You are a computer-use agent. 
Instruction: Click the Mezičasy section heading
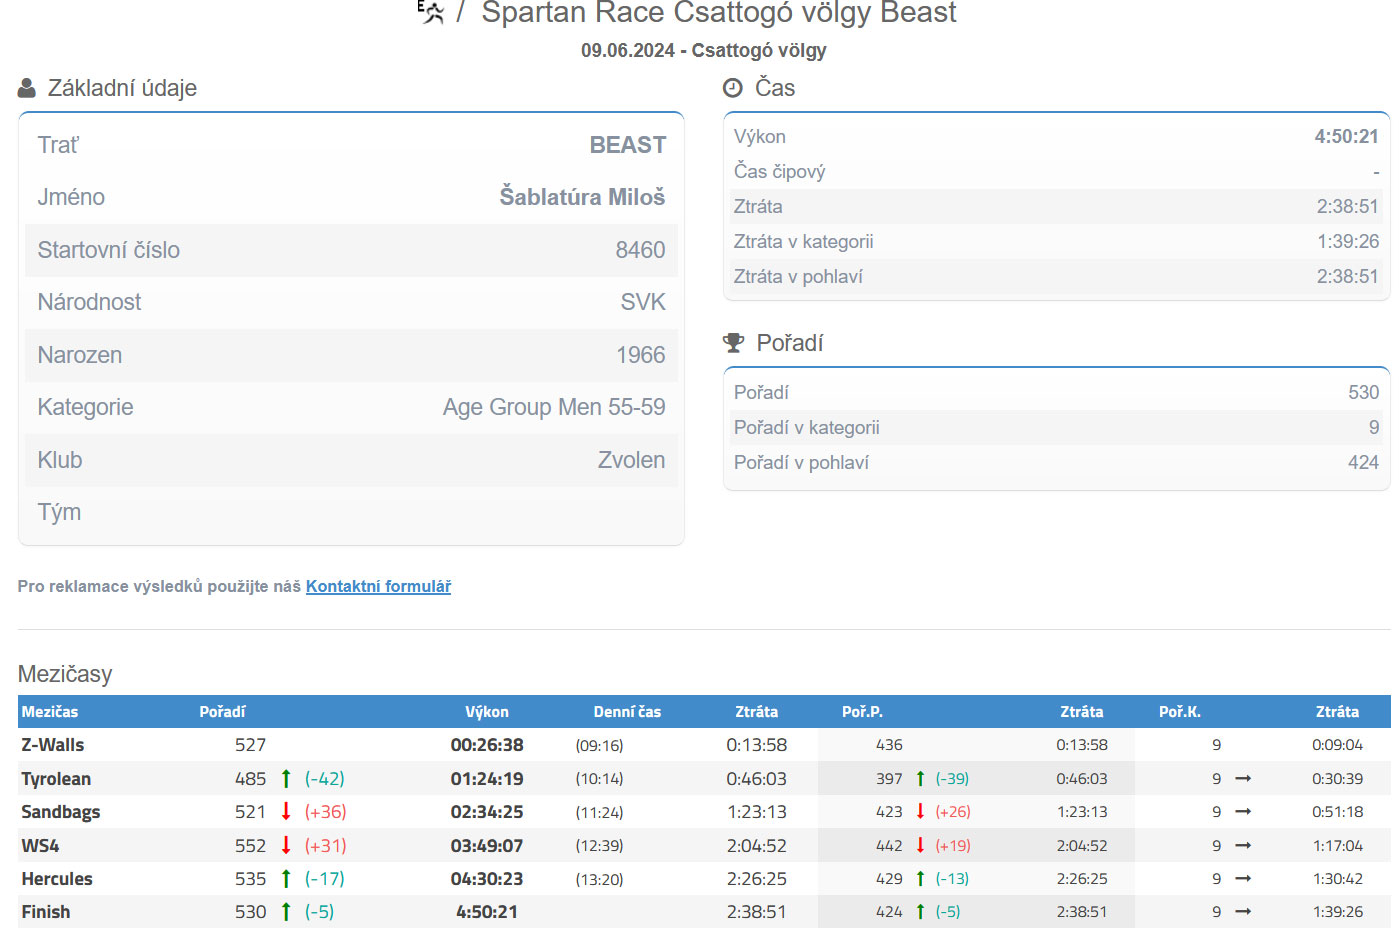click(65, 674)
